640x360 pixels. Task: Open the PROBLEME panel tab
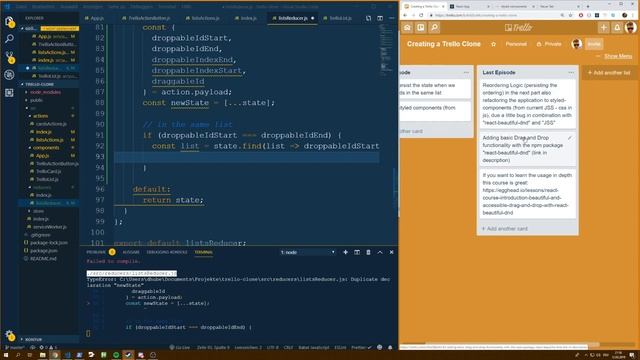click(x=96, y=252)
